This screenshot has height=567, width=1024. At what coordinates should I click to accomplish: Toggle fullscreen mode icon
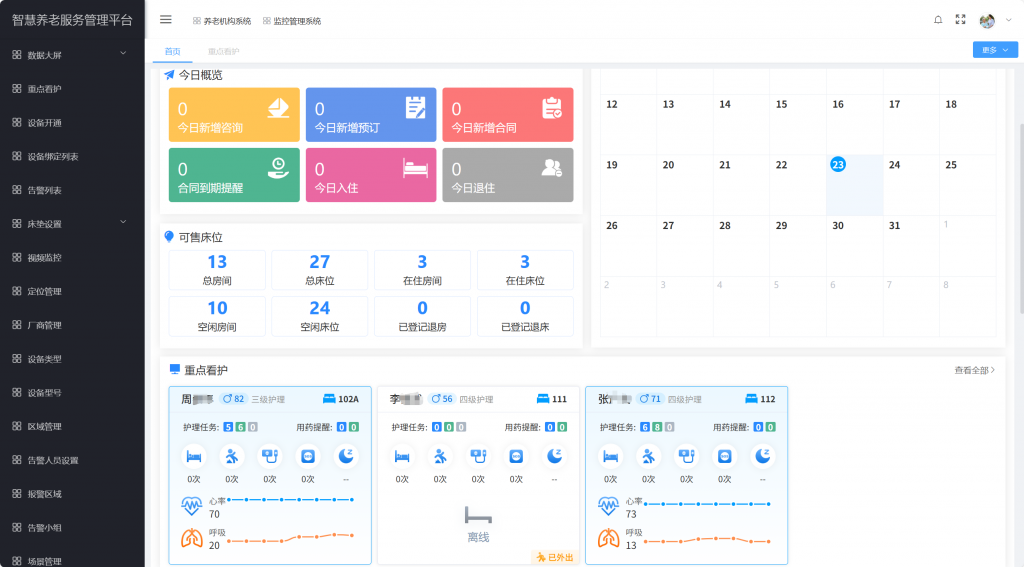(x=961, y=20)
